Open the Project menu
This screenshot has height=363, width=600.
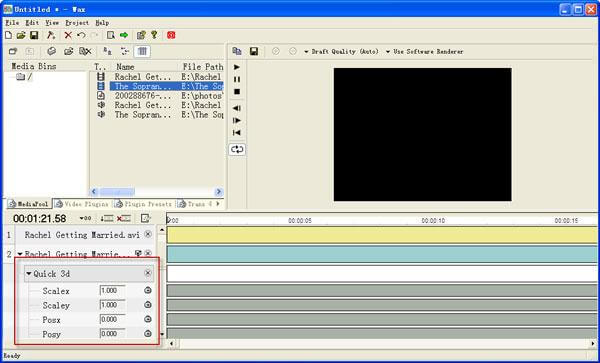pos(77,23)
